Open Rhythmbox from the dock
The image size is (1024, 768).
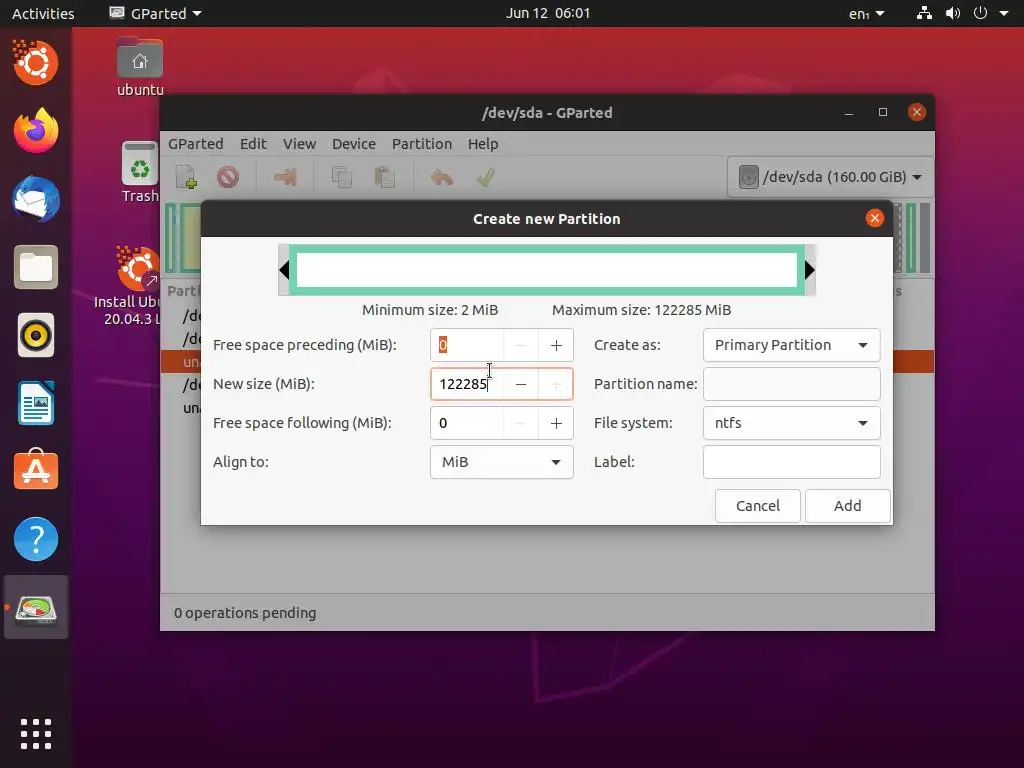tap(36, 336)
